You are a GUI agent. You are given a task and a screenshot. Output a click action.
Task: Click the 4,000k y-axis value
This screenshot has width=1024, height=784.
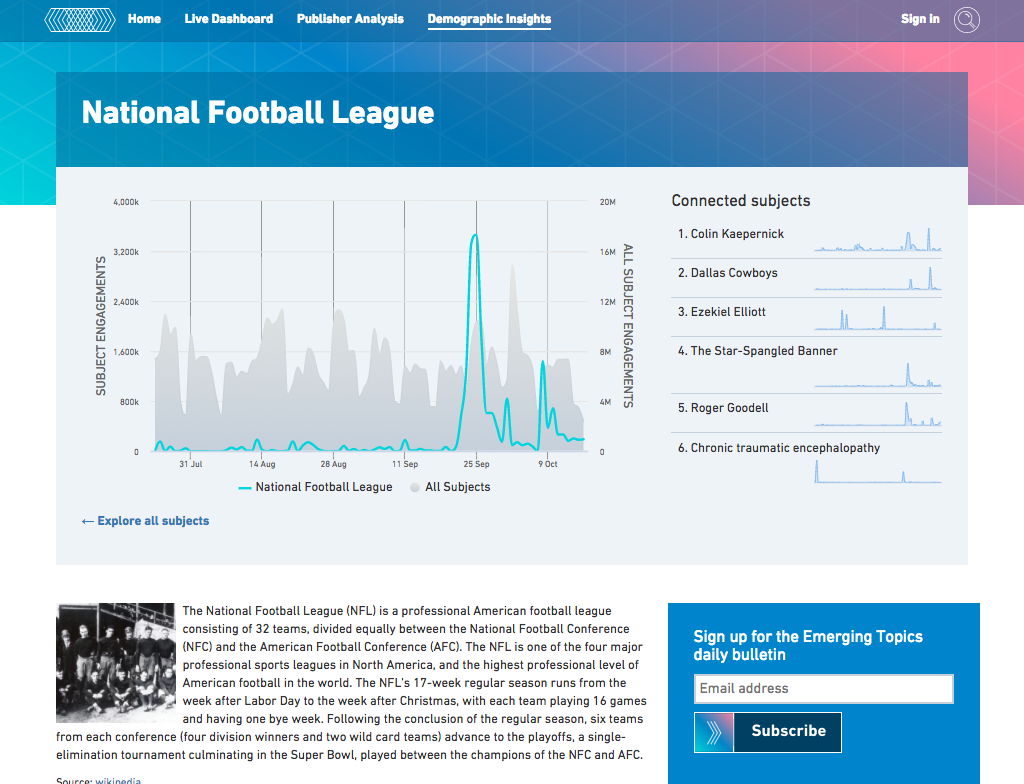126,203
